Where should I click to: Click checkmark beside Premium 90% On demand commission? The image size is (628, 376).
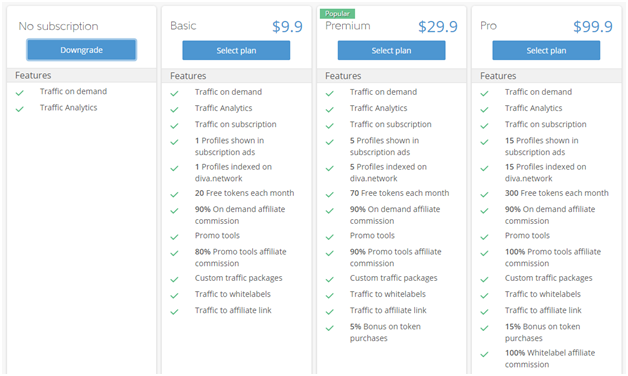point(330,211)
